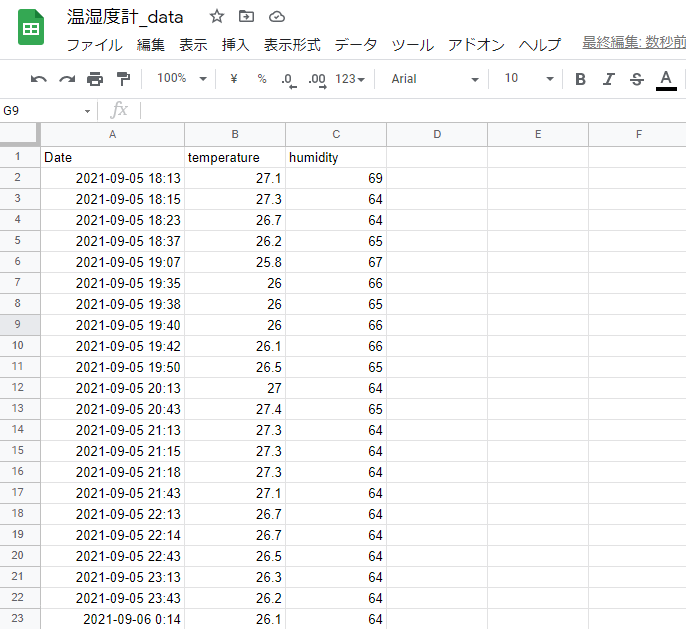Print the spreadsheet with printer icon
Viewport: 686px width, 629px height.
click(95, 79)
